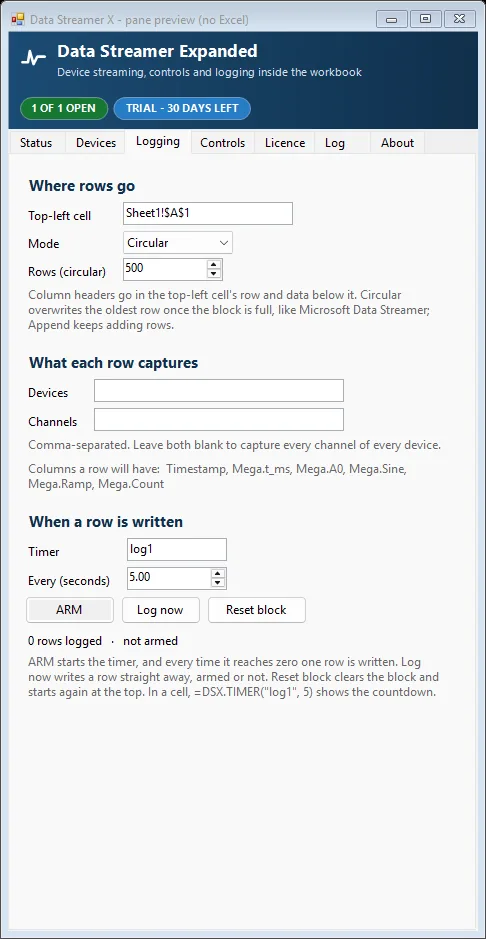The height and width of the screenshot is (939, 486).
Task: Minimize the Data Streamer X window
Action: (391, 19)
